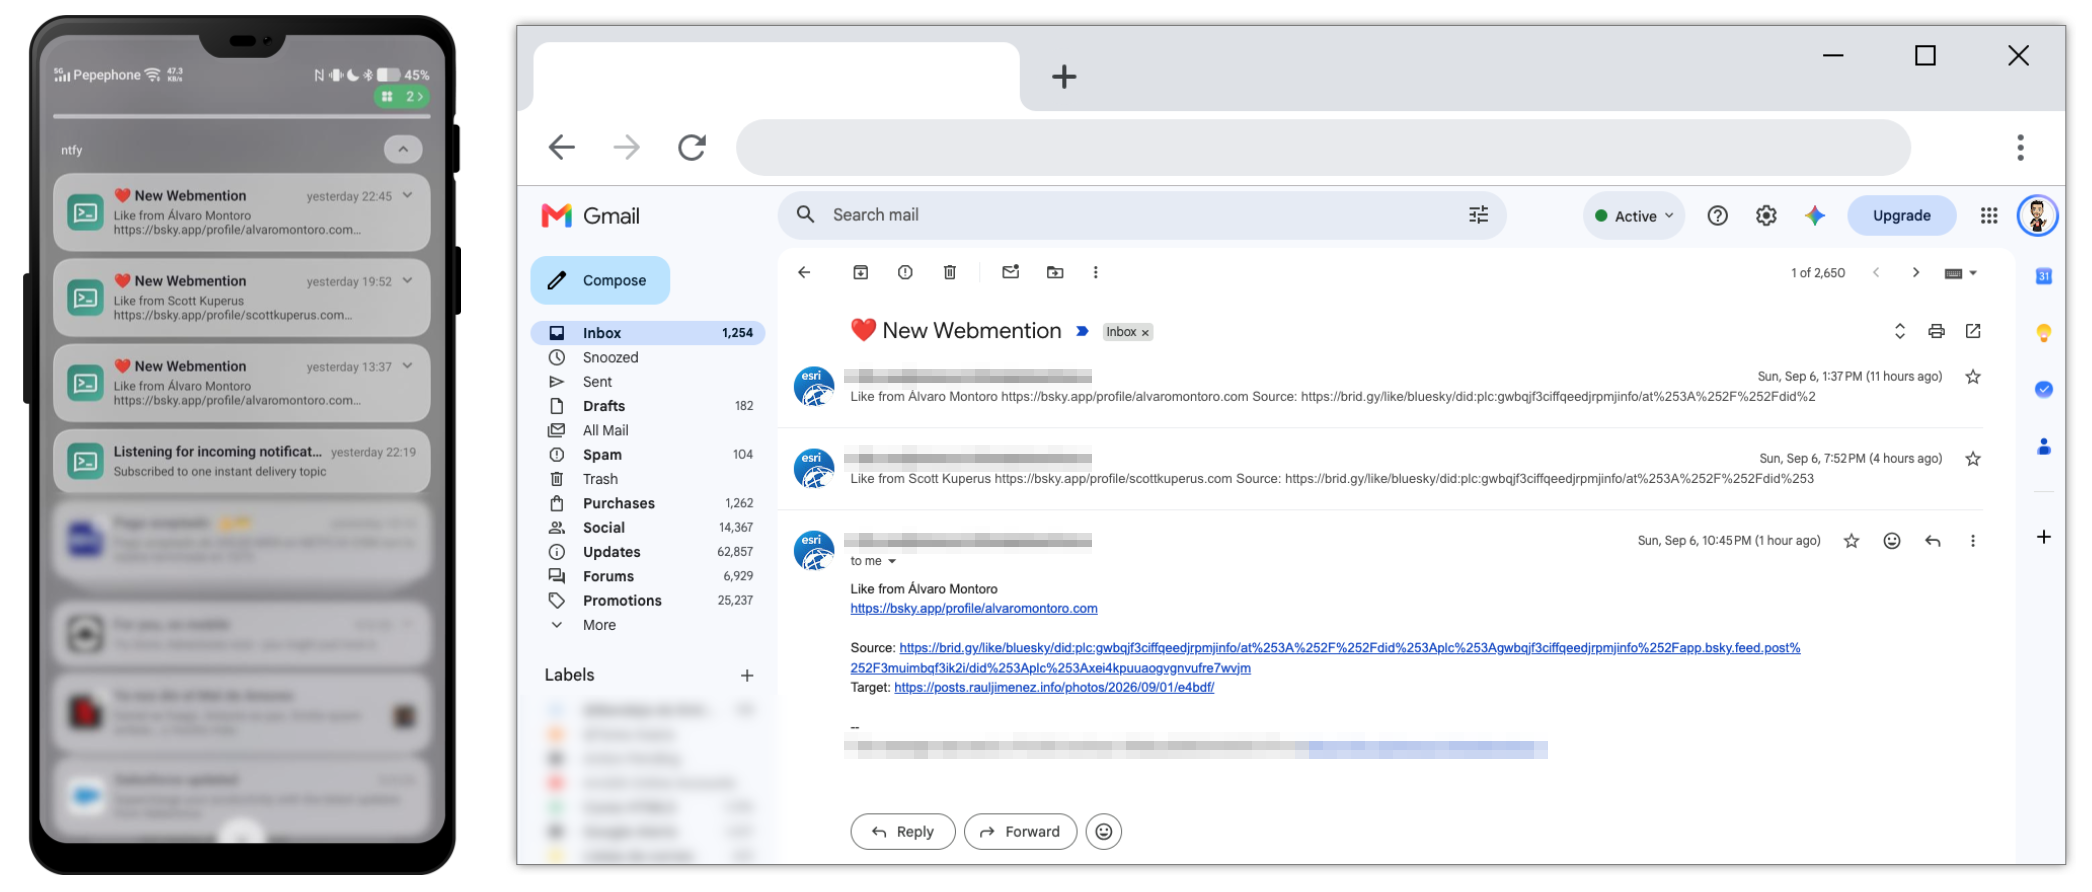The height and width of the screenshot is (892, 2092).
Task: Open Google Calendar side panel icon
Action: click(x=2044, y=276)
